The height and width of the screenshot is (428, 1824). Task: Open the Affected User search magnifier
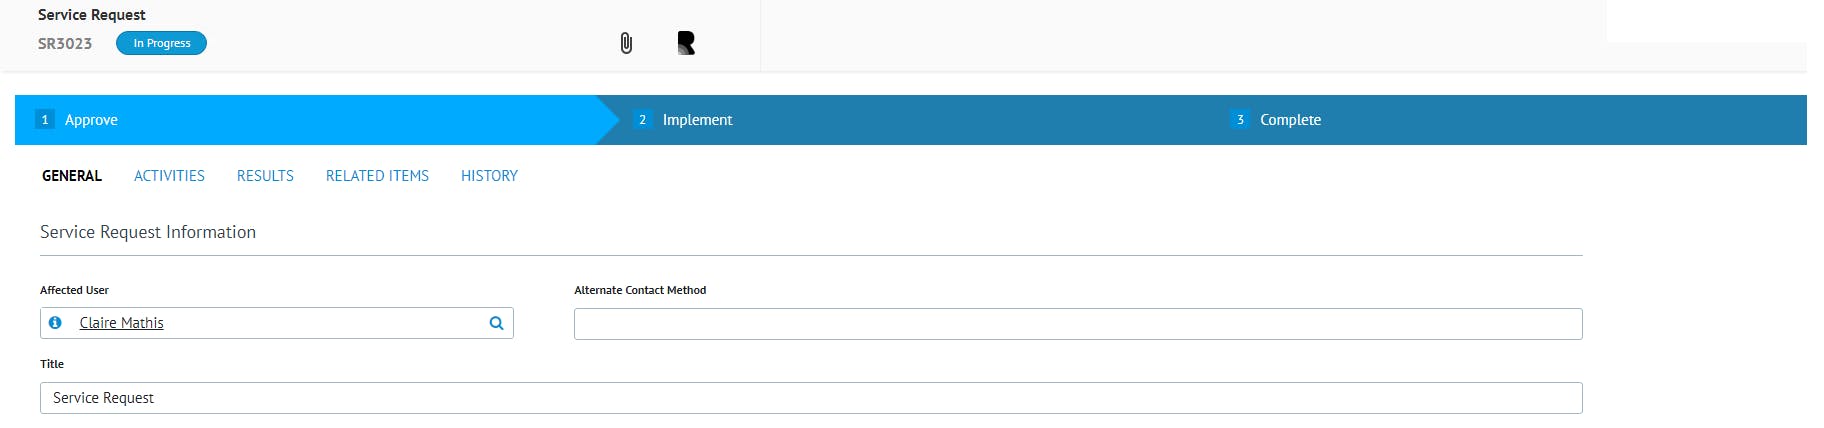[x=496, y=323]
